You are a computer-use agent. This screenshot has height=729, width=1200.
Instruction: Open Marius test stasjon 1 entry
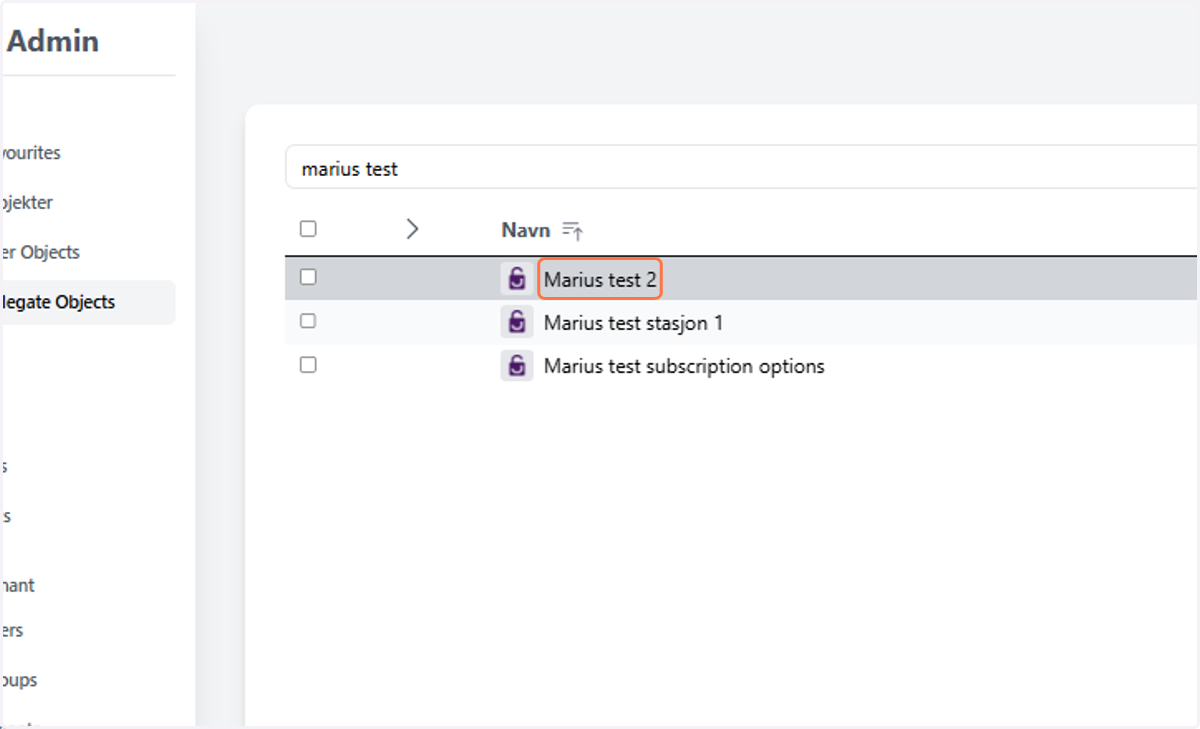pyautogui.click(x=633, y=323)
